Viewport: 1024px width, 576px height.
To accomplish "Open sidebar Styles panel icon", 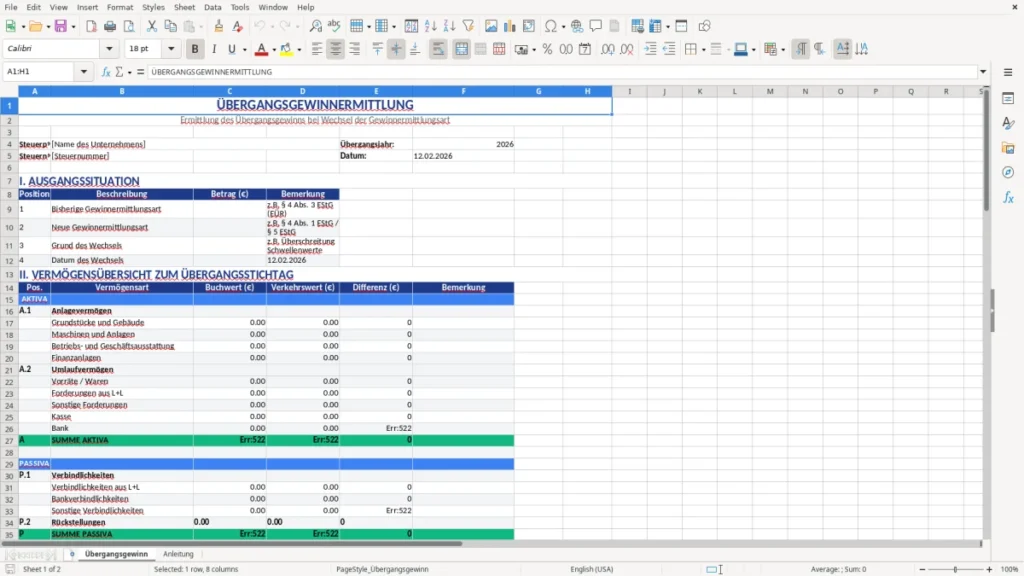I will [x=1008, y=123].
